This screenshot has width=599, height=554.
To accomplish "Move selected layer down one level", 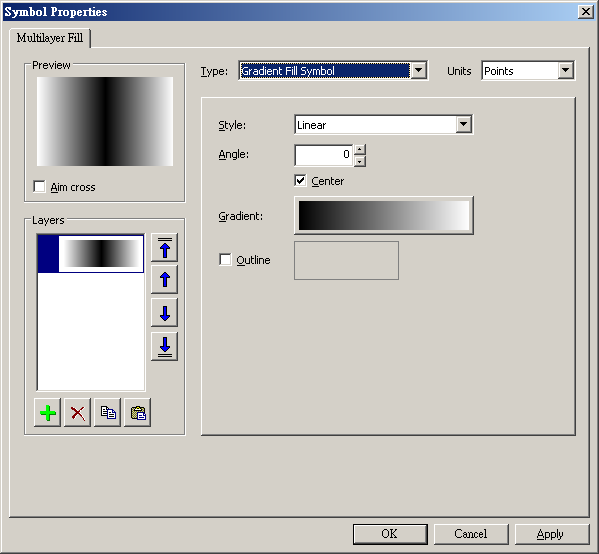I will [x=165, y=313].
